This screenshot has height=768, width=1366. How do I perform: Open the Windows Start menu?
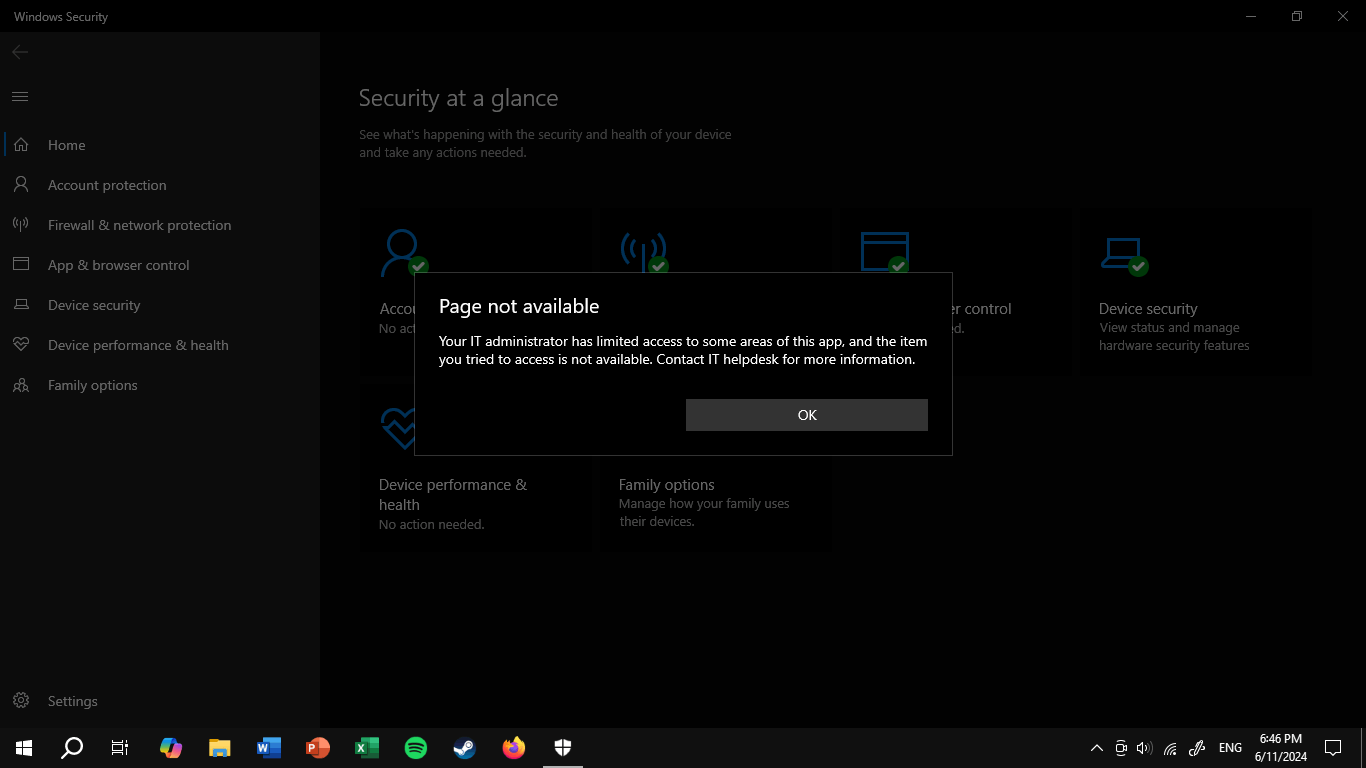coord(24,747)
